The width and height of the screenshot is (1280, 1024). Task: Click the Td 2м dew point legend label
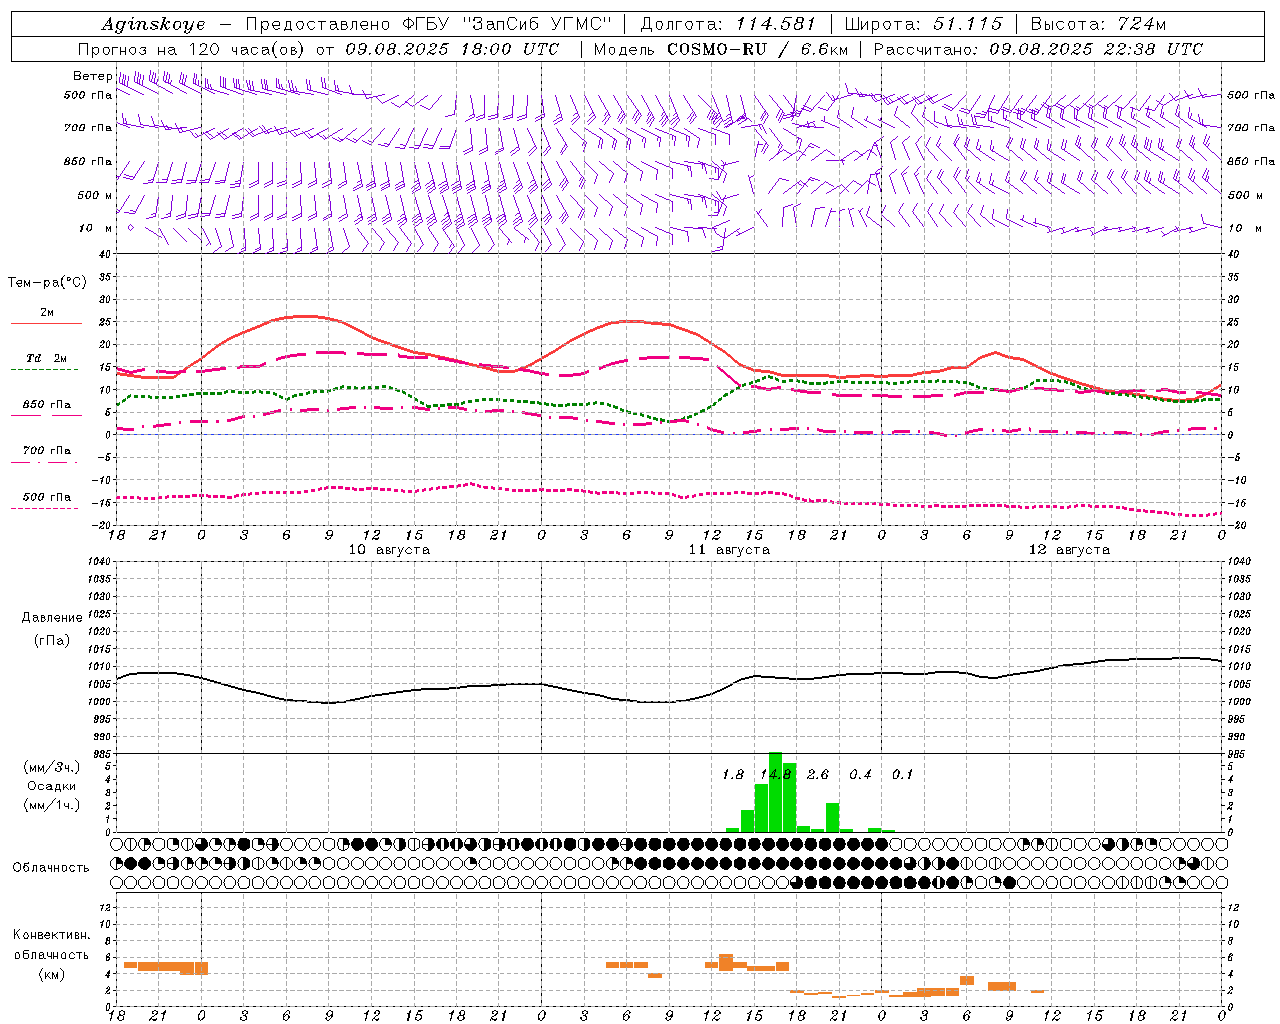[x=46, y=358]
